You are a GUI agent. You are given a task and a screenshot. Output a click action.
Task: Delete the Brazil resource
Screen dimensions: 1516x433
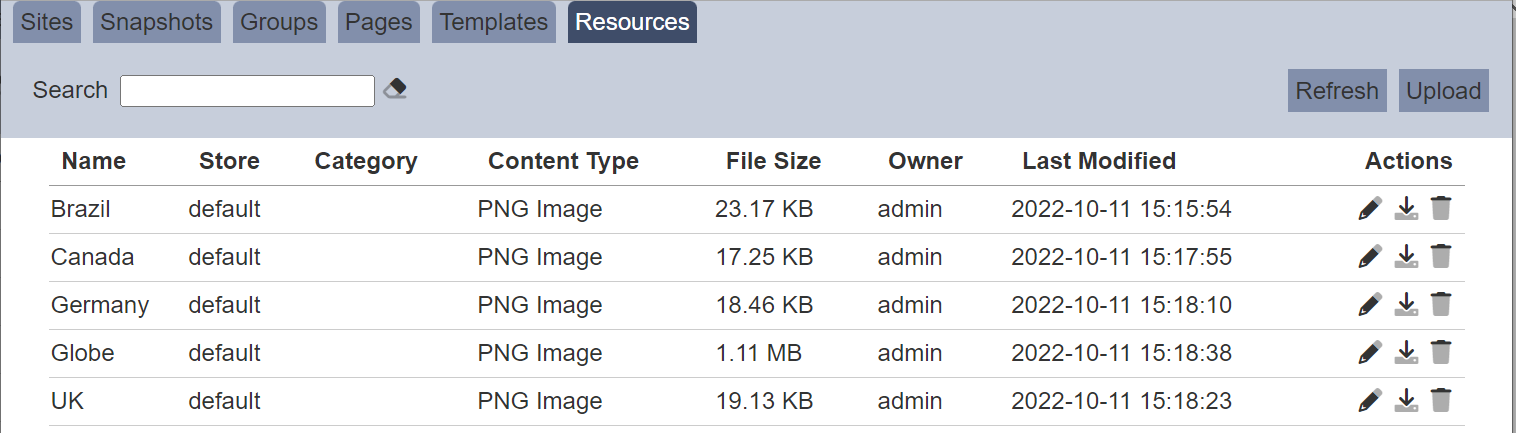1440,209
